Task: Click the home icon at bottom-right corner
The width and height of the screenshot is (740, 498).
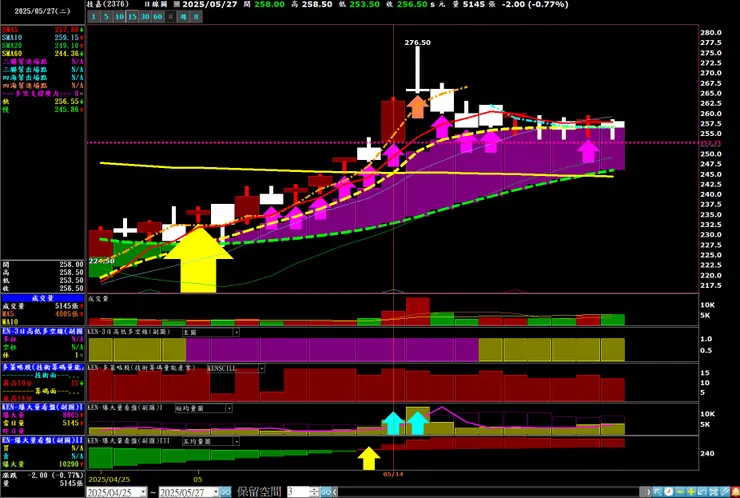Action: [x=735, y=492]
